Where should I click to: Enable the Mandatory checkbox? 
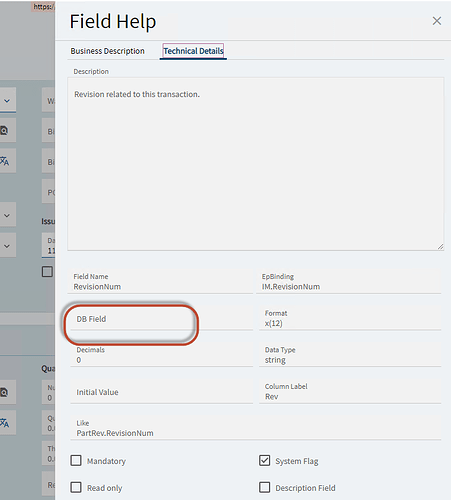pyautogui.click(x=76, y=461)
